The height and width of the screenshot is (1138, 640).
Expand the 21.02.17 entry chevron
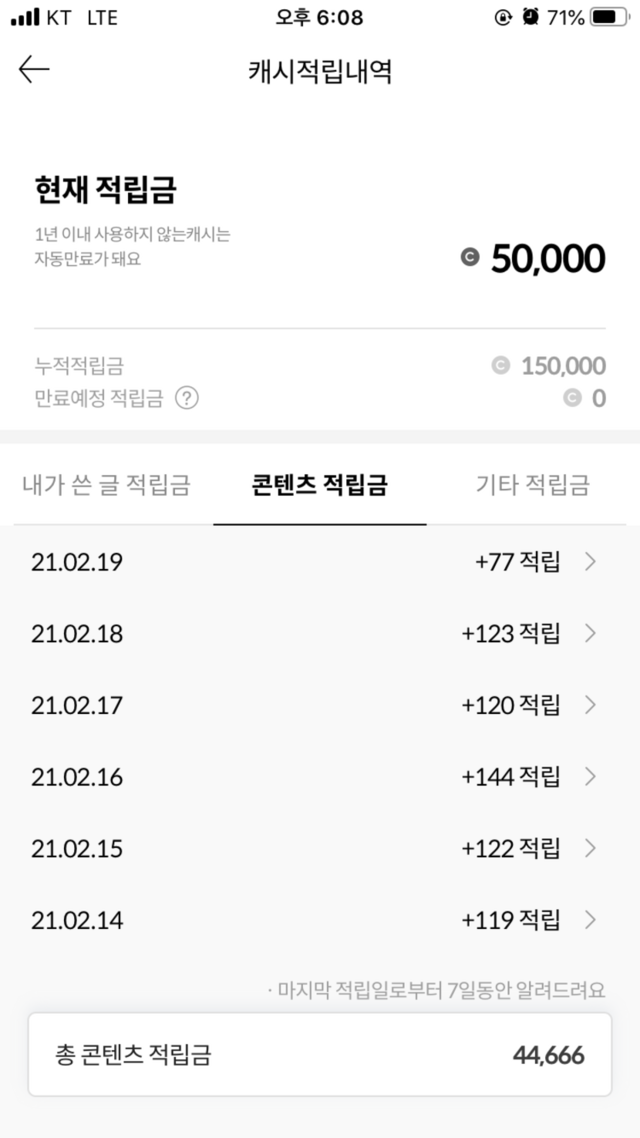pyautogui.click(x=590, y=705)
